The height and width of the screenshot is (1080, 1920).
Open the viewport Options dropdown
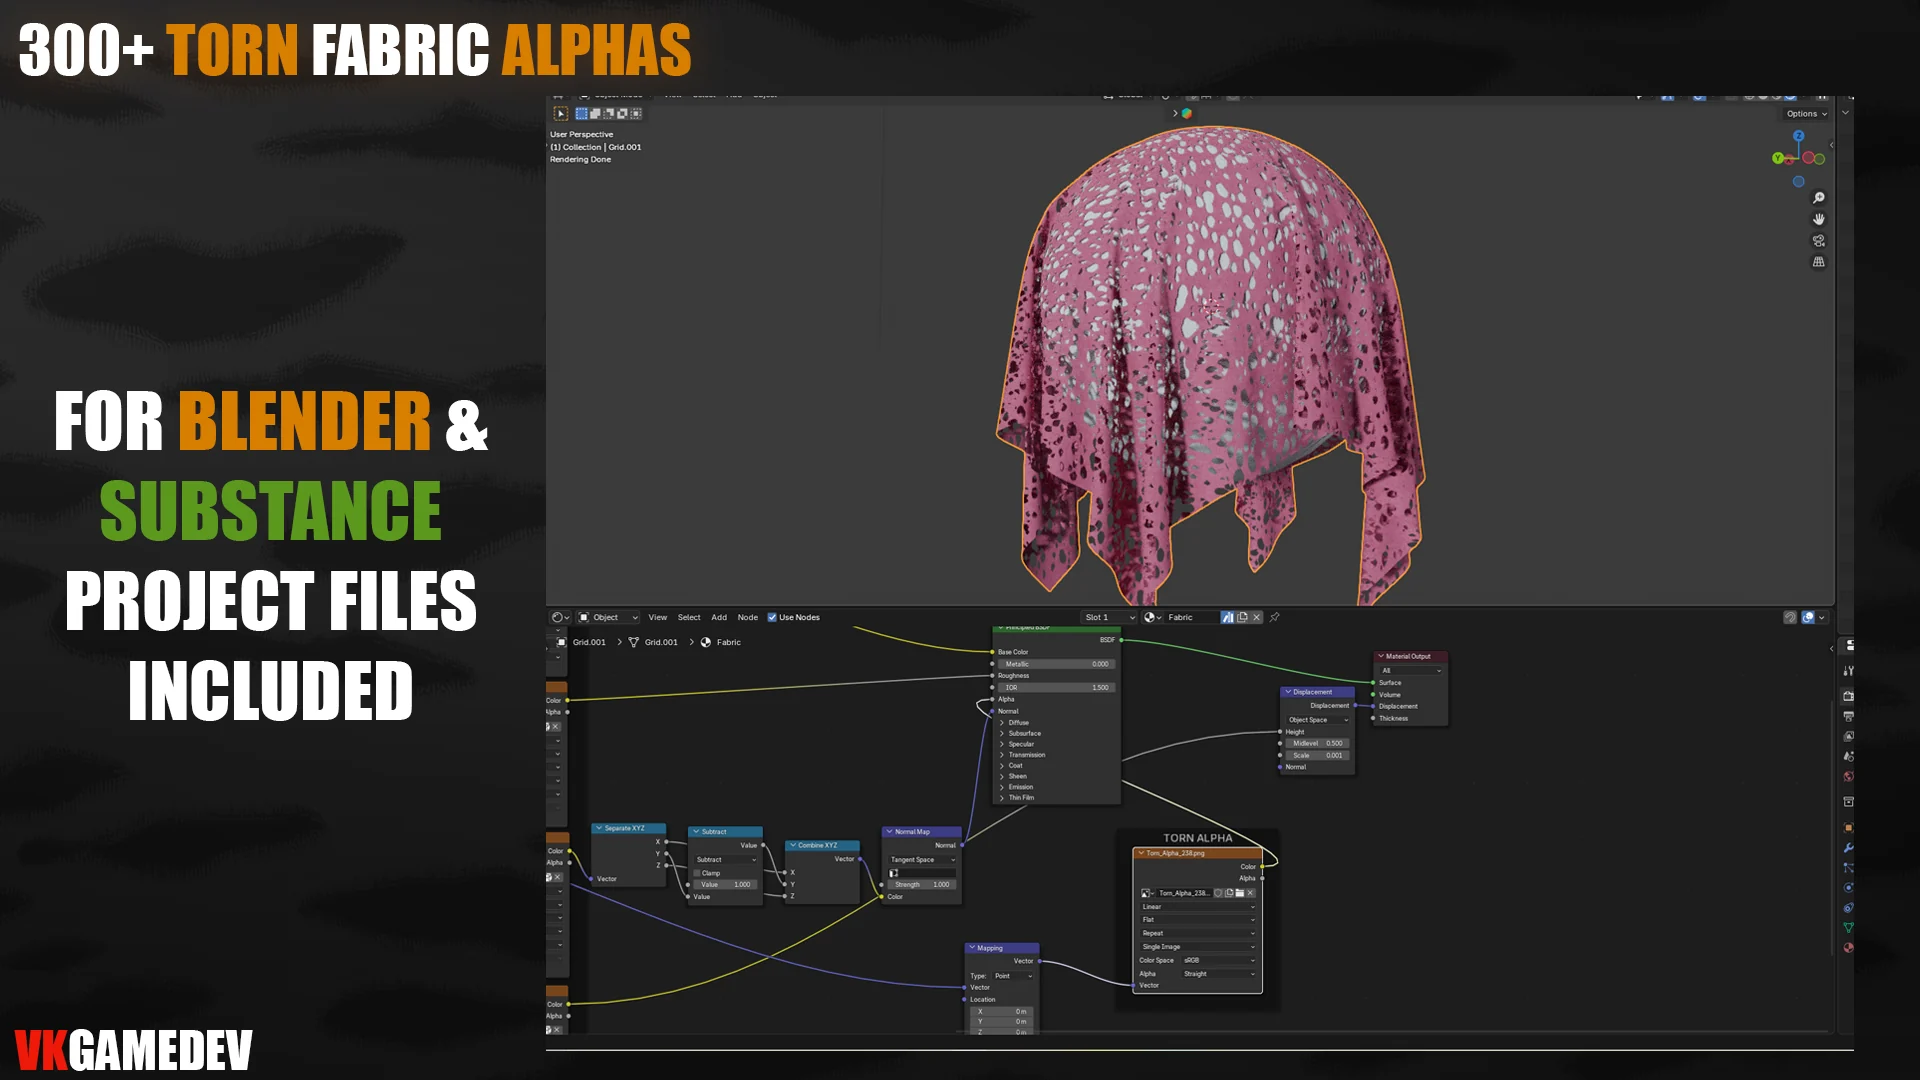click(1807, 114)
